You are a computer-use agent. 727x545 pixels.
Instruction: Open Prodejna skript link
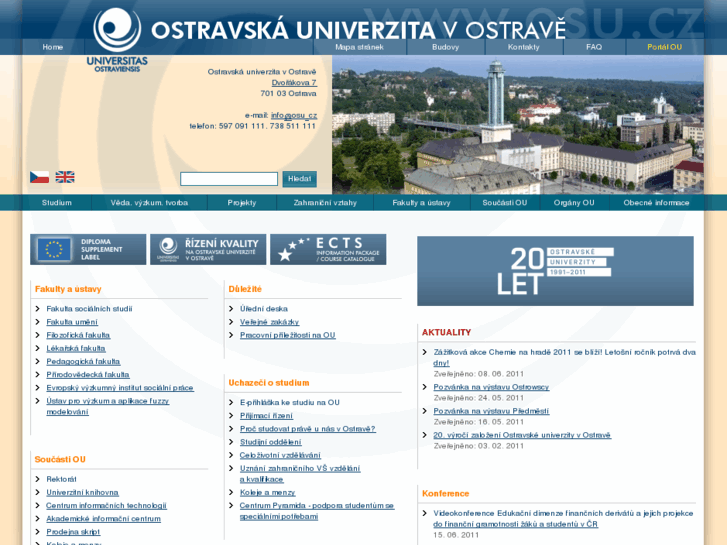pyautogui.click(x=73, y=532)
